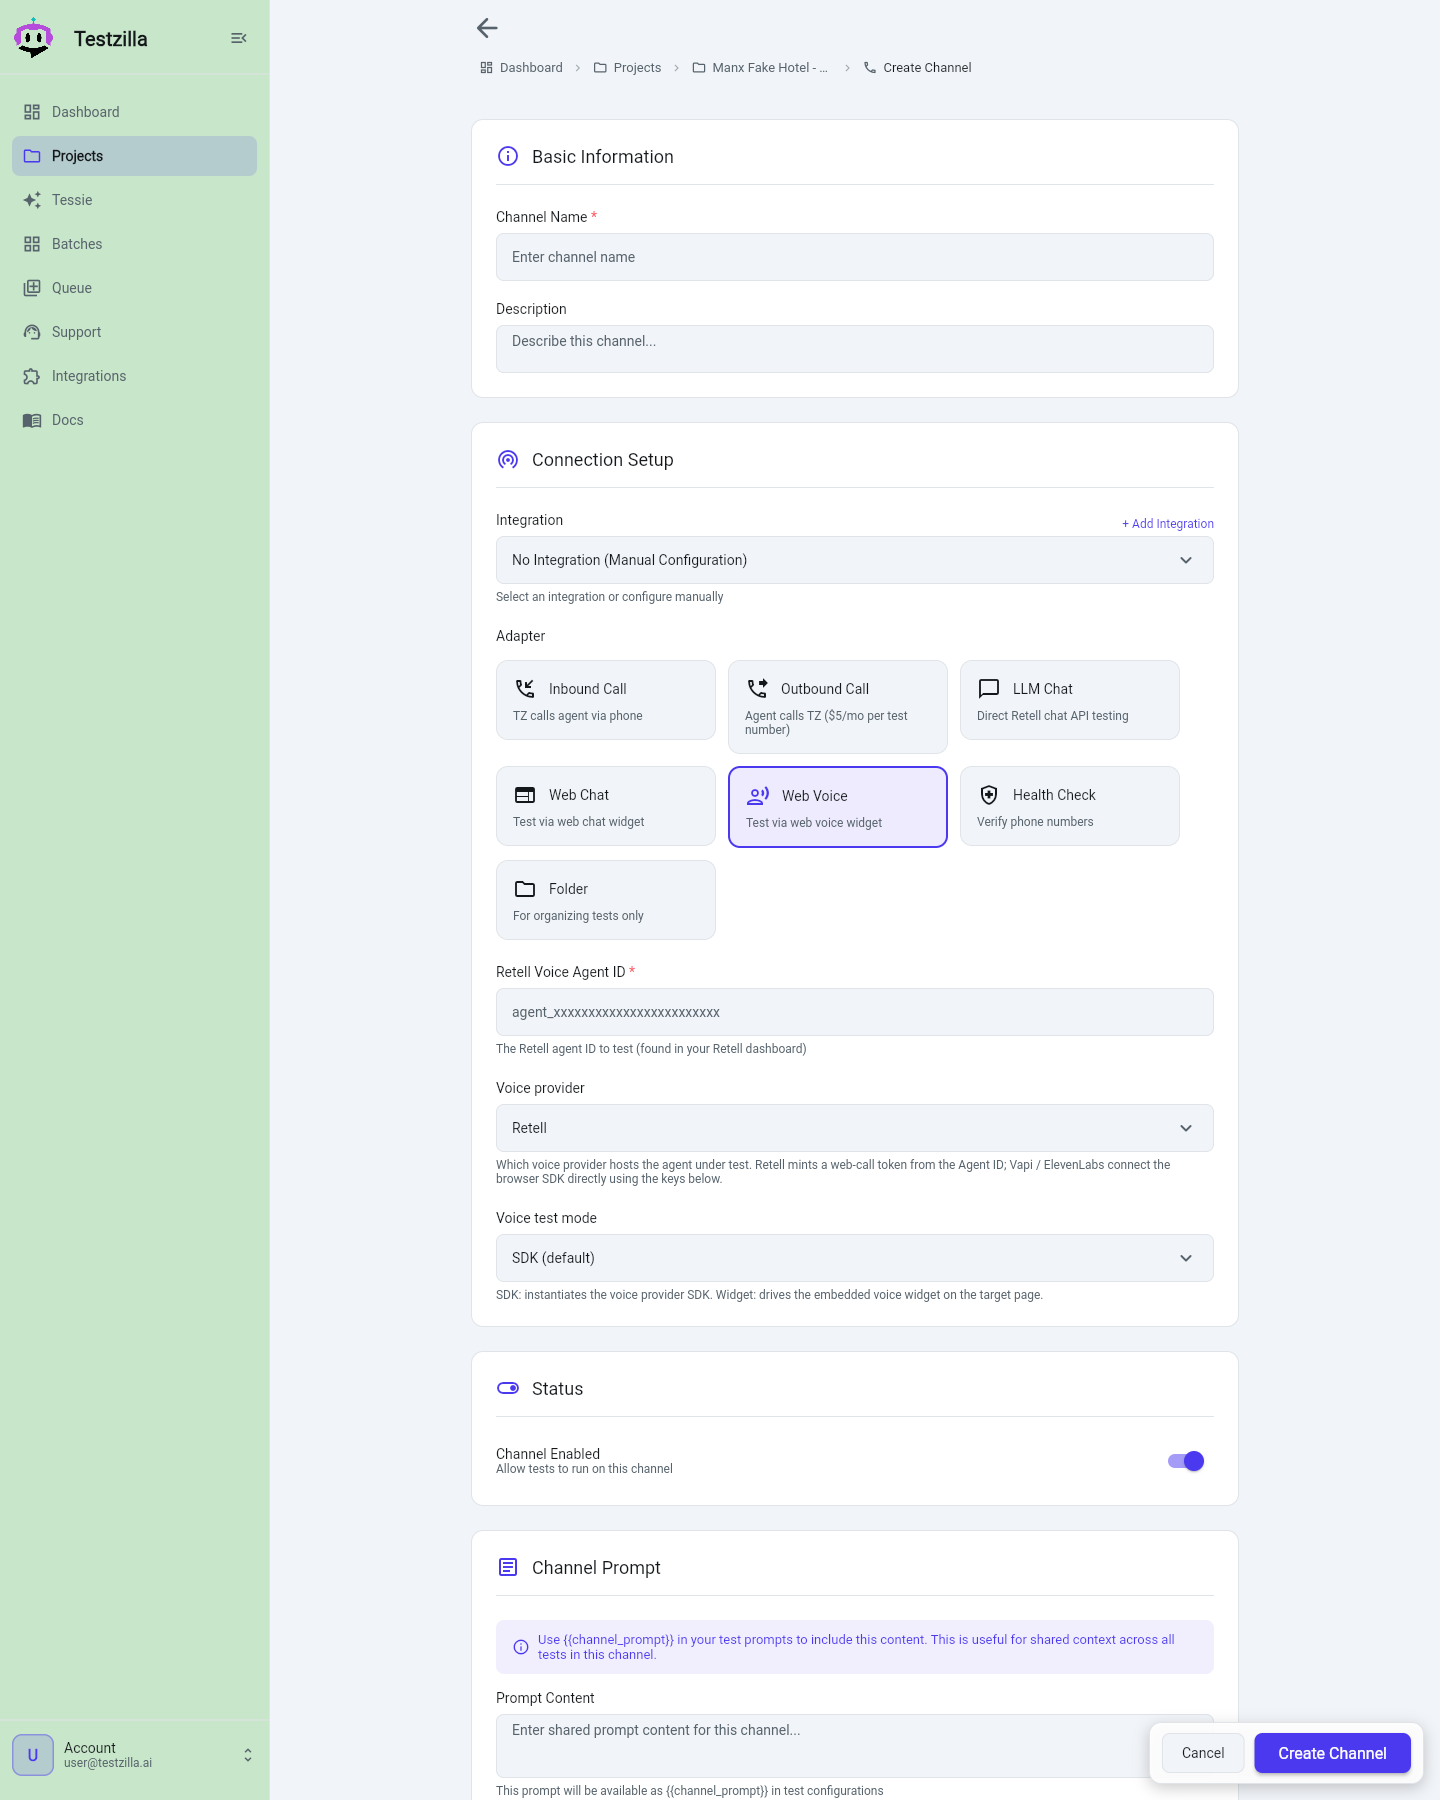Click the Queue icon in sidebar

32,288
